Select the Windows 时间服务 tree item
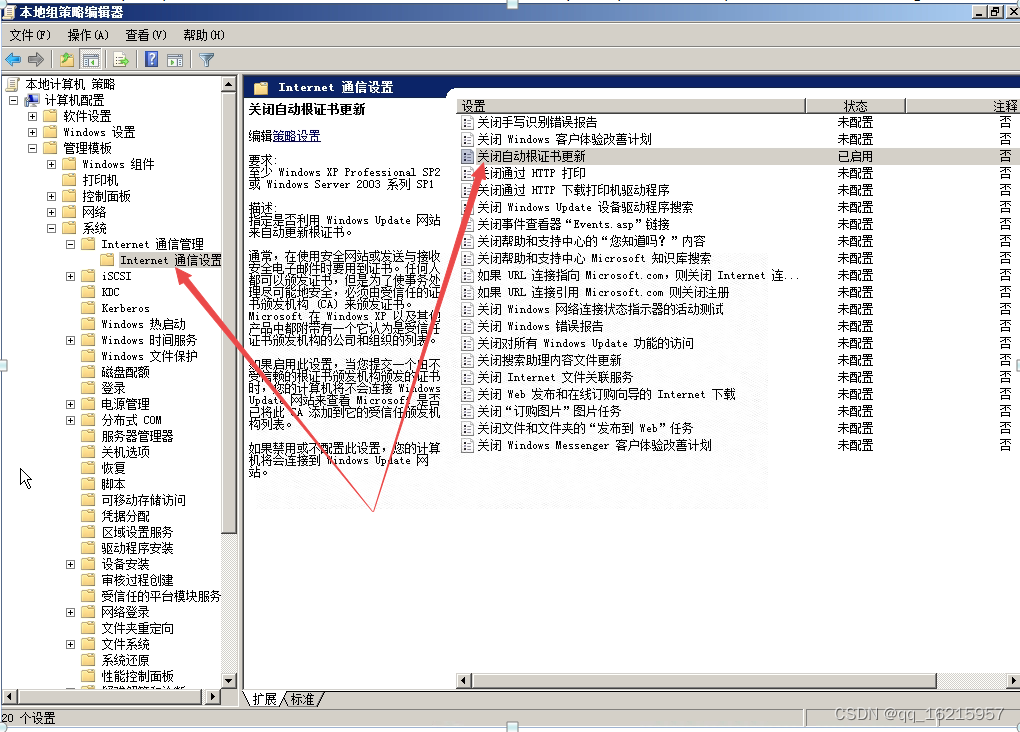This screenshot has width=1020, height=732. click(x=149, y=340)
